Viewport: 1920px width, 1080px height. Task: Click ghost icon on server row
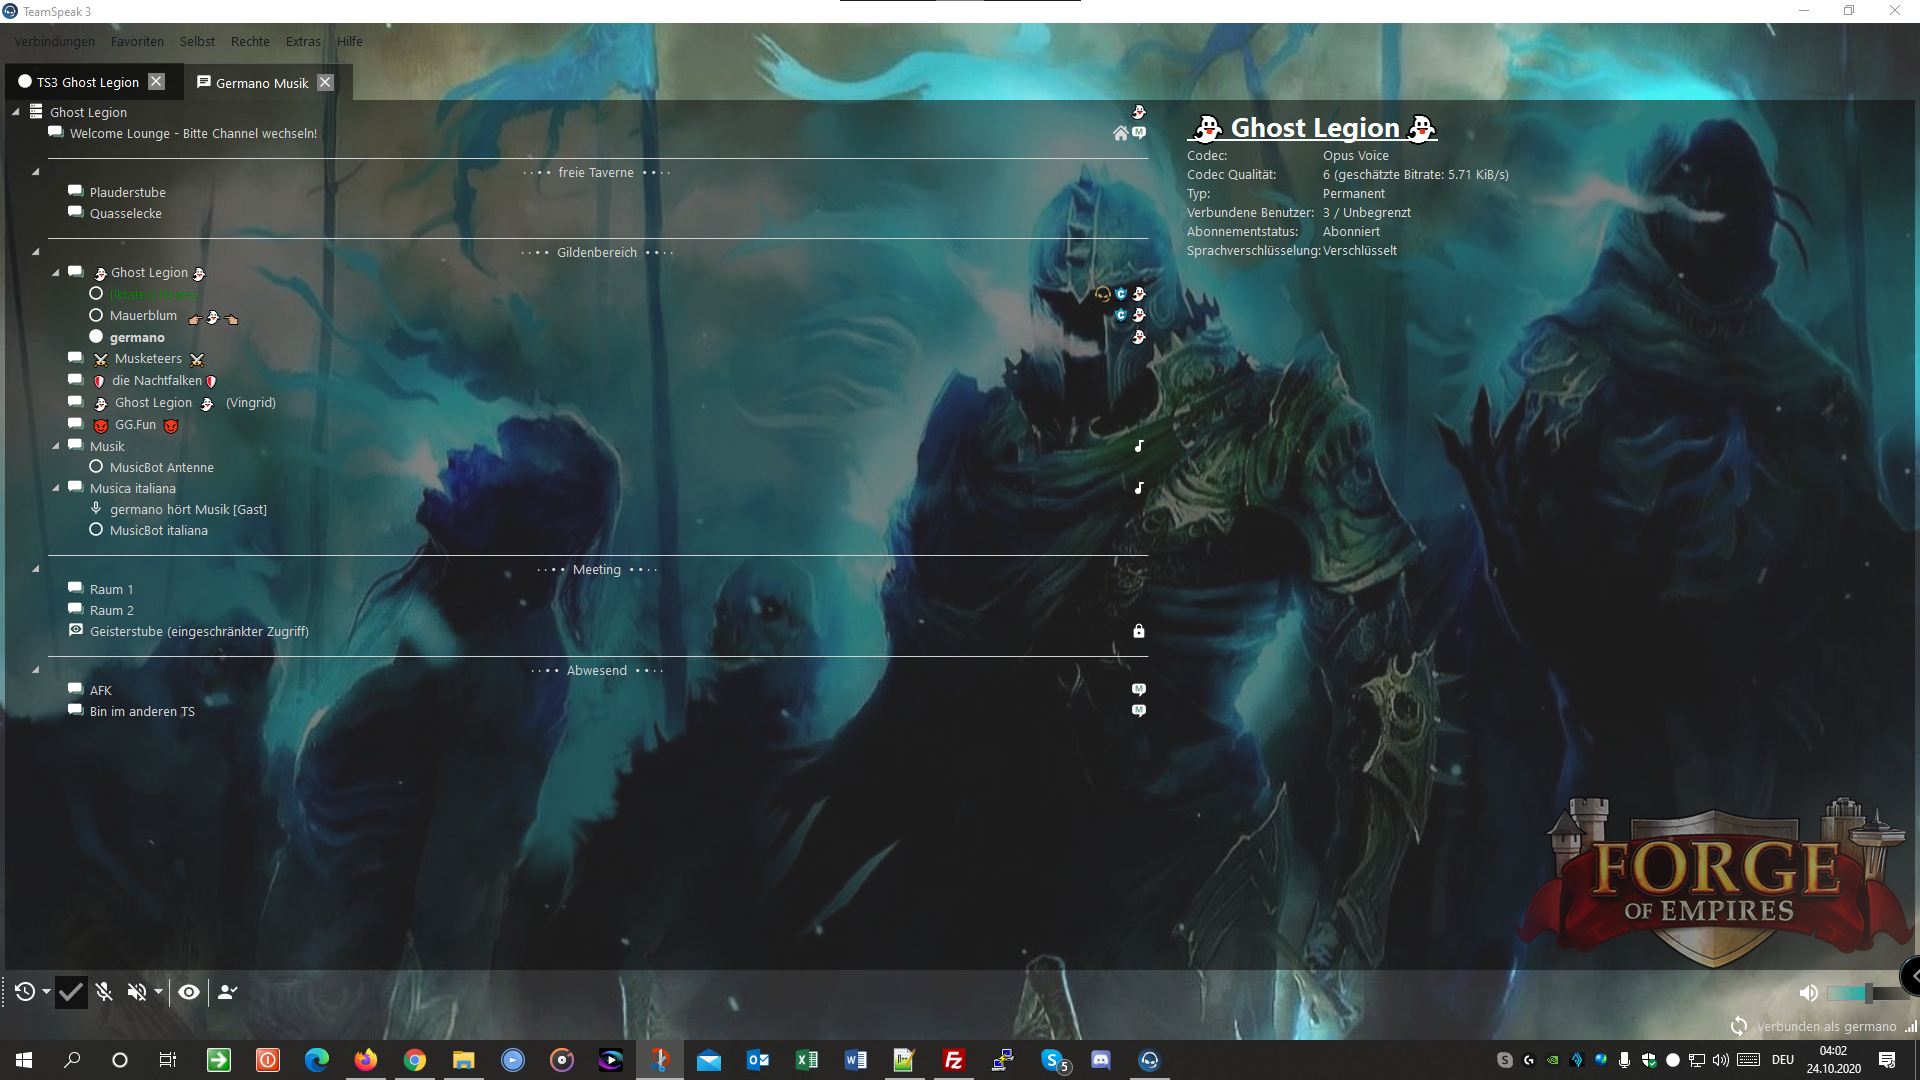[x=1138, y=112]
